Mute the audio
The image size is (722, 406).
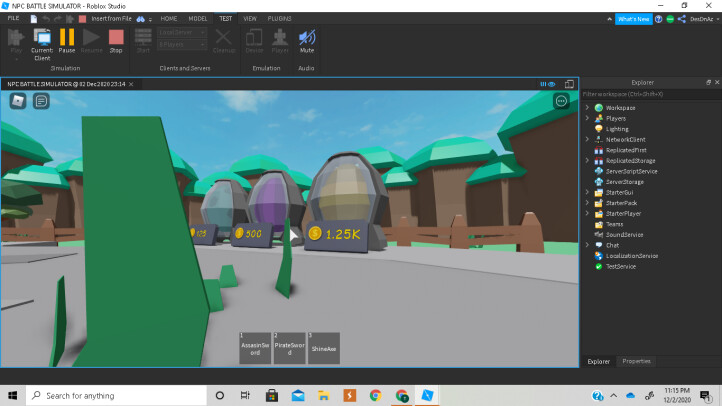pos(307,41)
